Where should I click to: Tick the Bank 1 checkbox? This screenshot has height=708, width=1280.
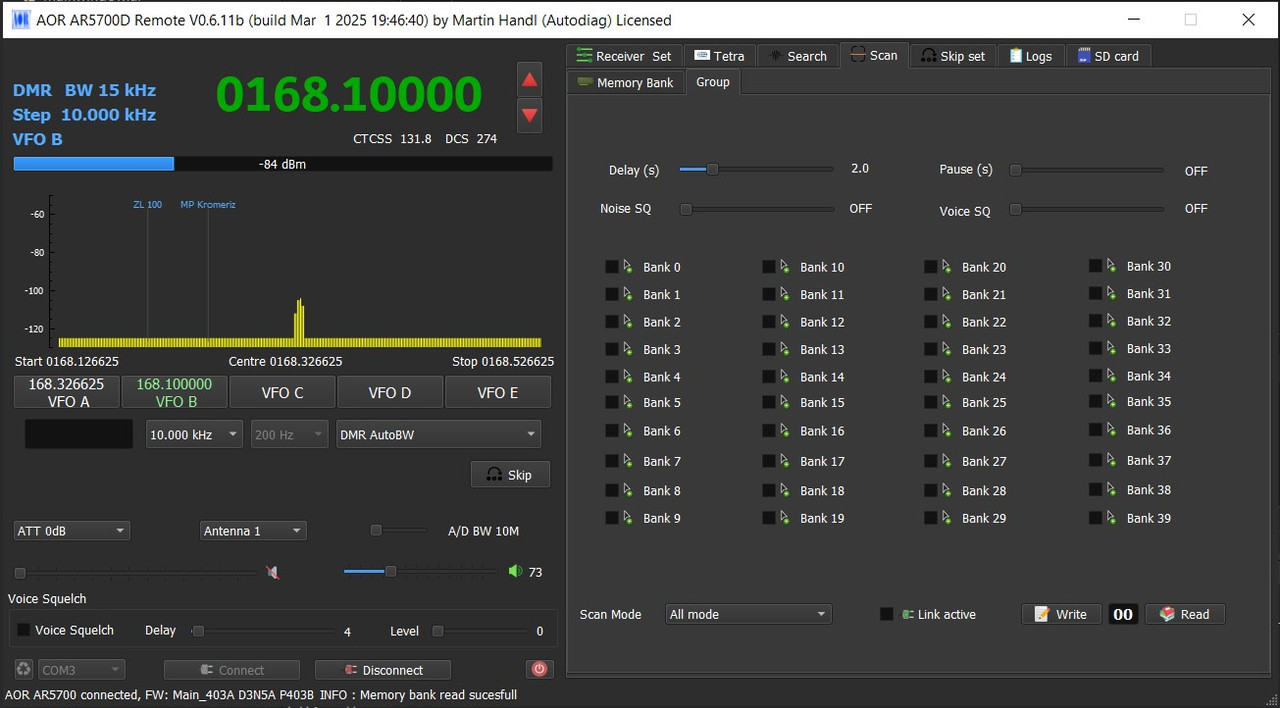pyautogui.click(x=611, y=294)
